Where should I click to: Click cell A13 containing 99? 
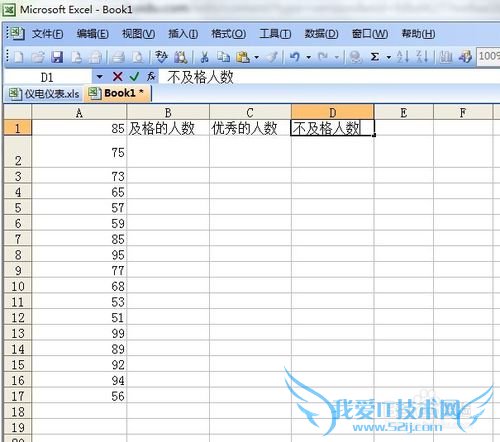79,333
